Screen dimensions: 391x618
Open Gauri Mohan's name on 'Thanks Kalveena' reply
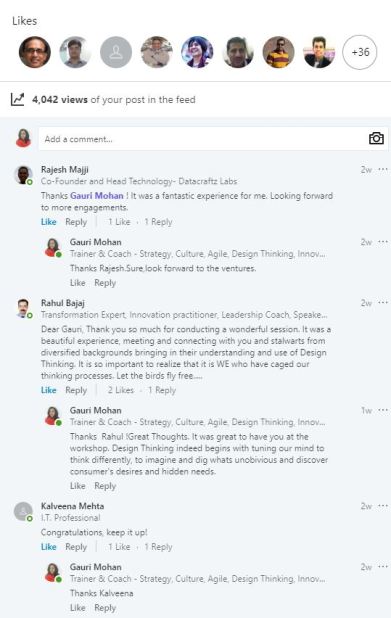(x=96, y=567)
